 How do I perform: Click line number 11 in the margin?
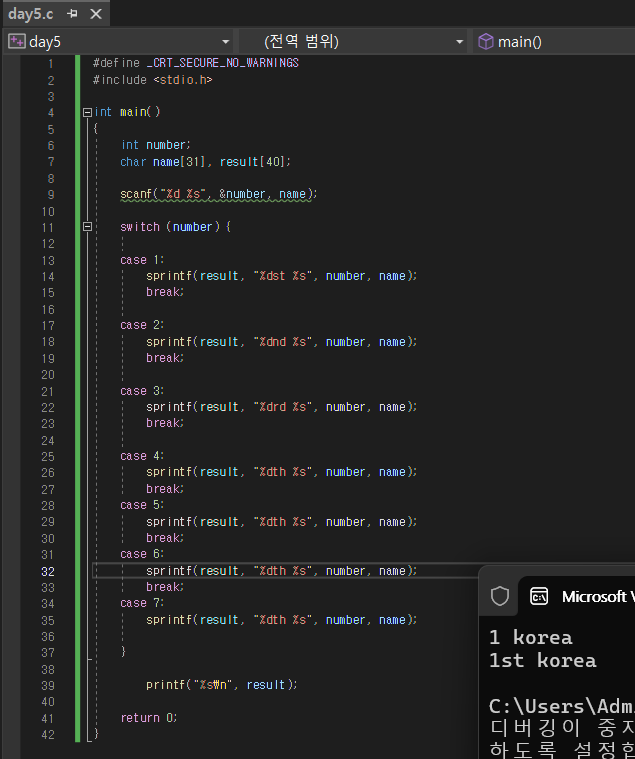click(48, 228)
